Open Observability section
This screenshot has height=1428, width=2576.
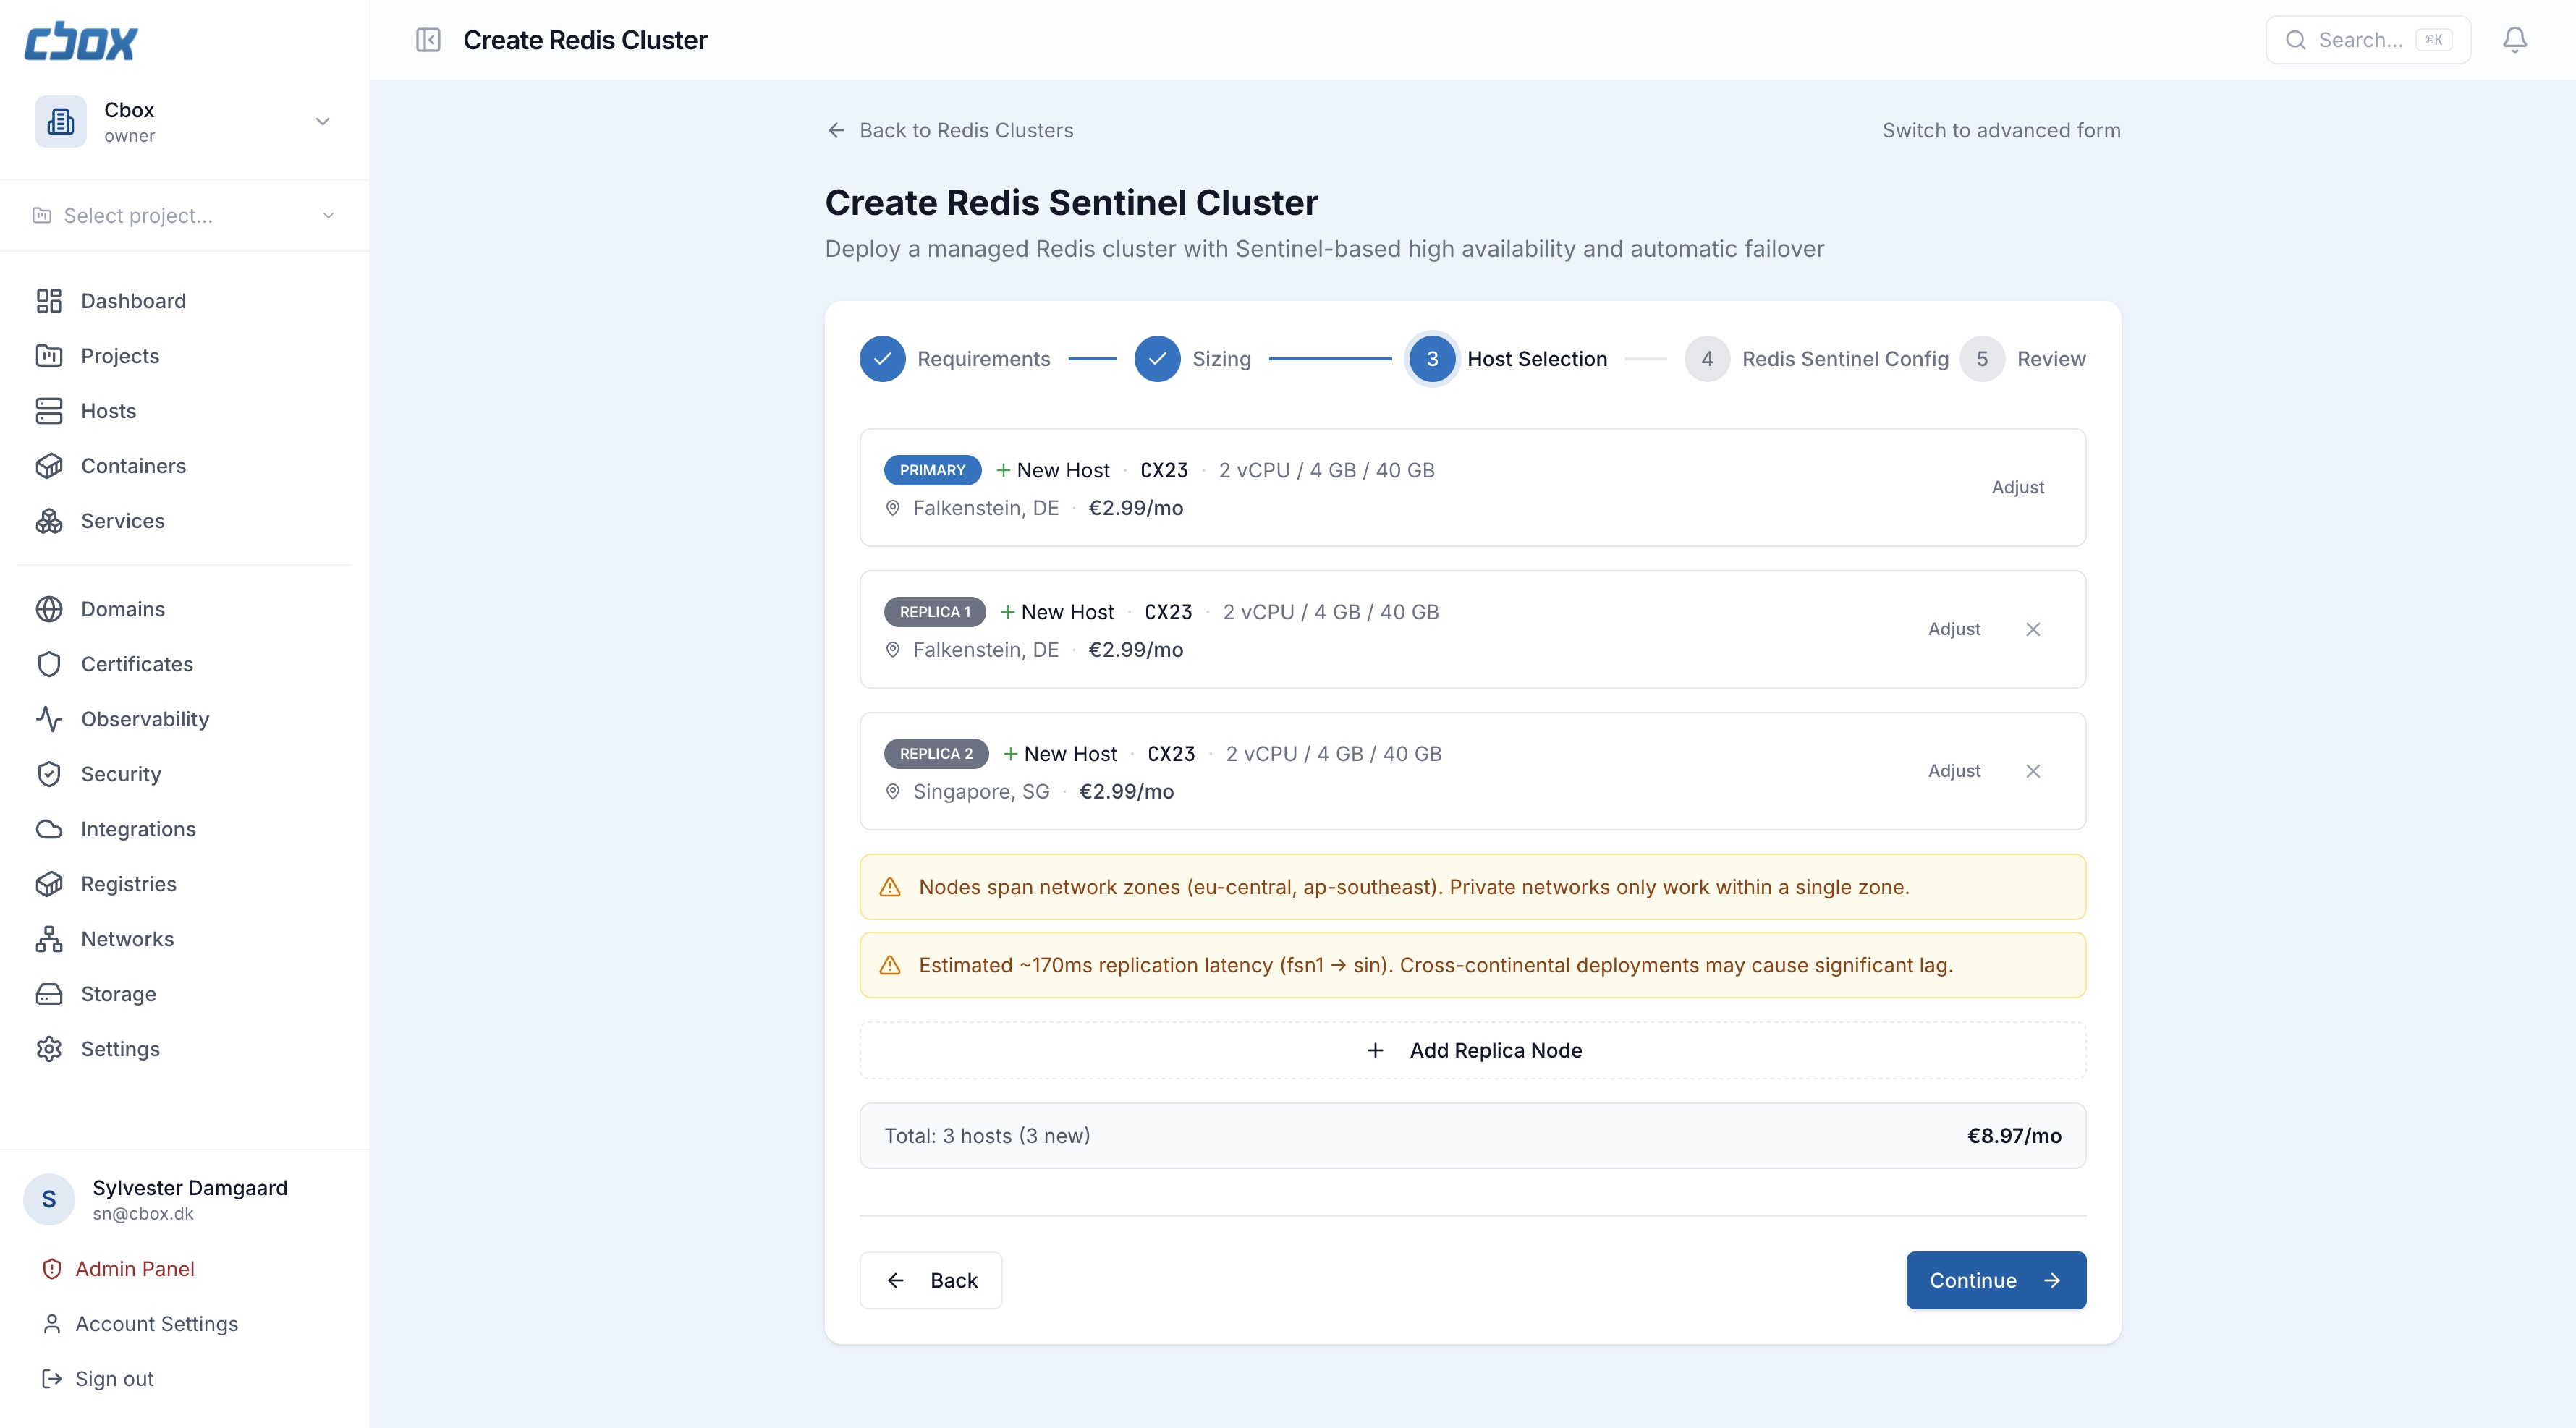(x=145, y=719)
